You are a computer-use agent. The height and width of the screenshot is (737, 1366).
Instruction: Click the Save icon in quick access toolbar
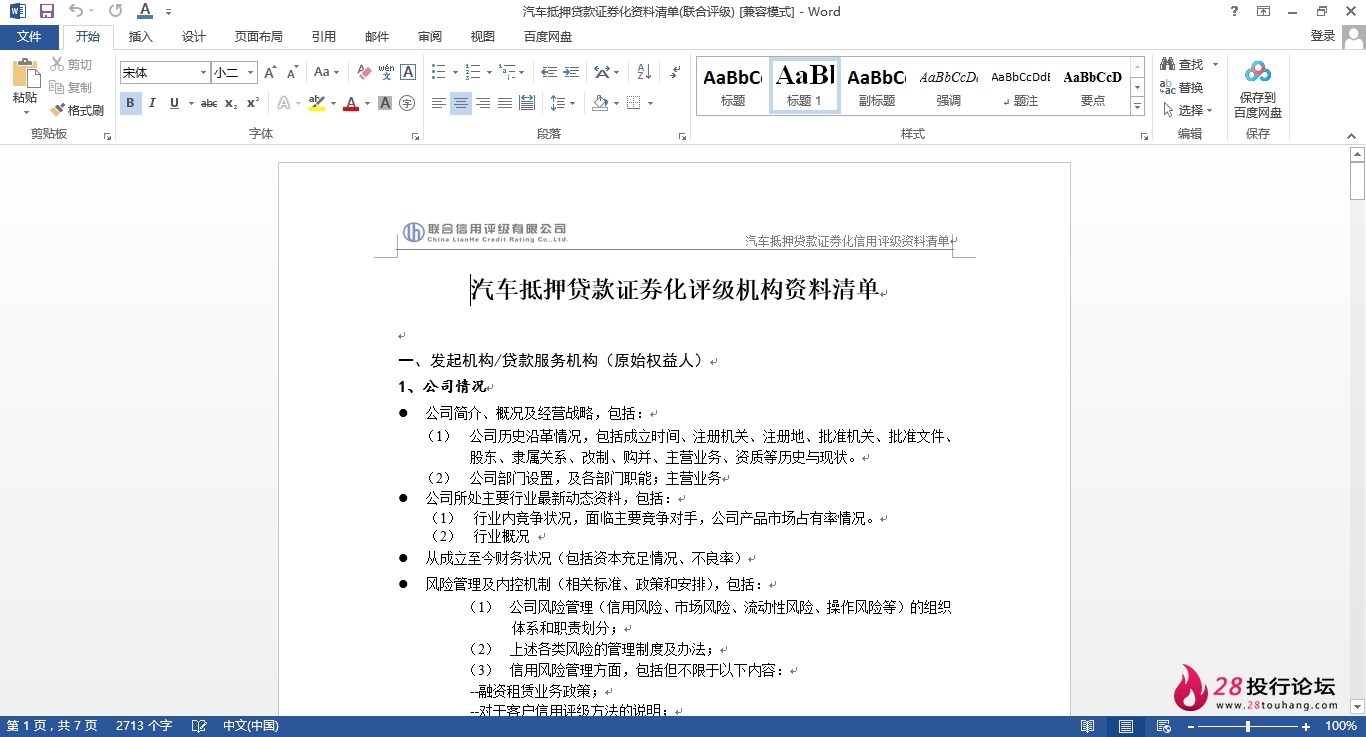coord(46,11)
